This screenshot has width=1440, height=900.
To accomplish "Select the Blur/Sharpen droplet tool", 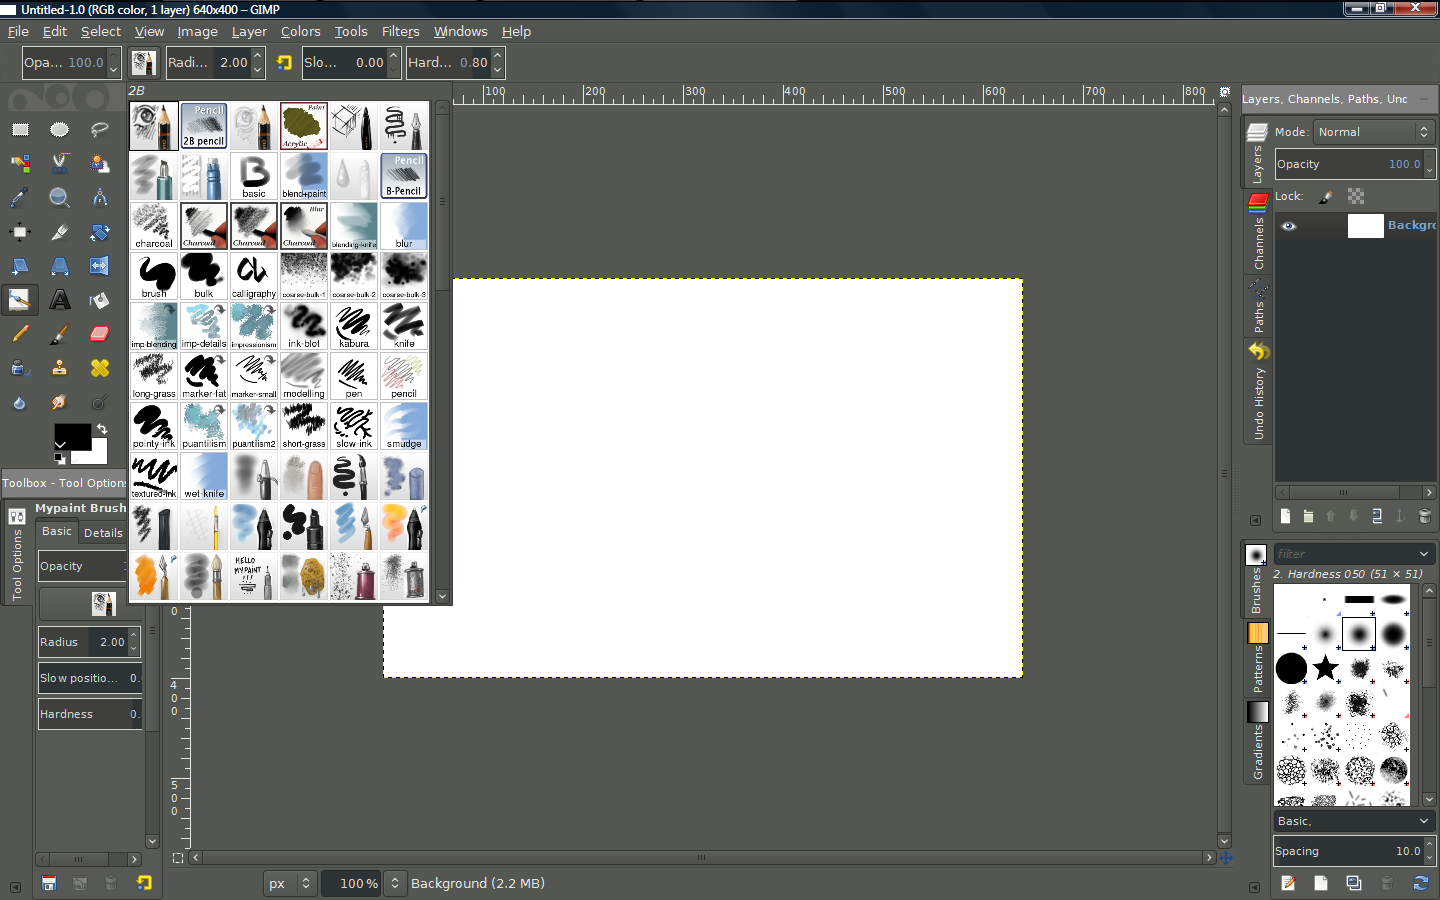I will coord(20,402).
